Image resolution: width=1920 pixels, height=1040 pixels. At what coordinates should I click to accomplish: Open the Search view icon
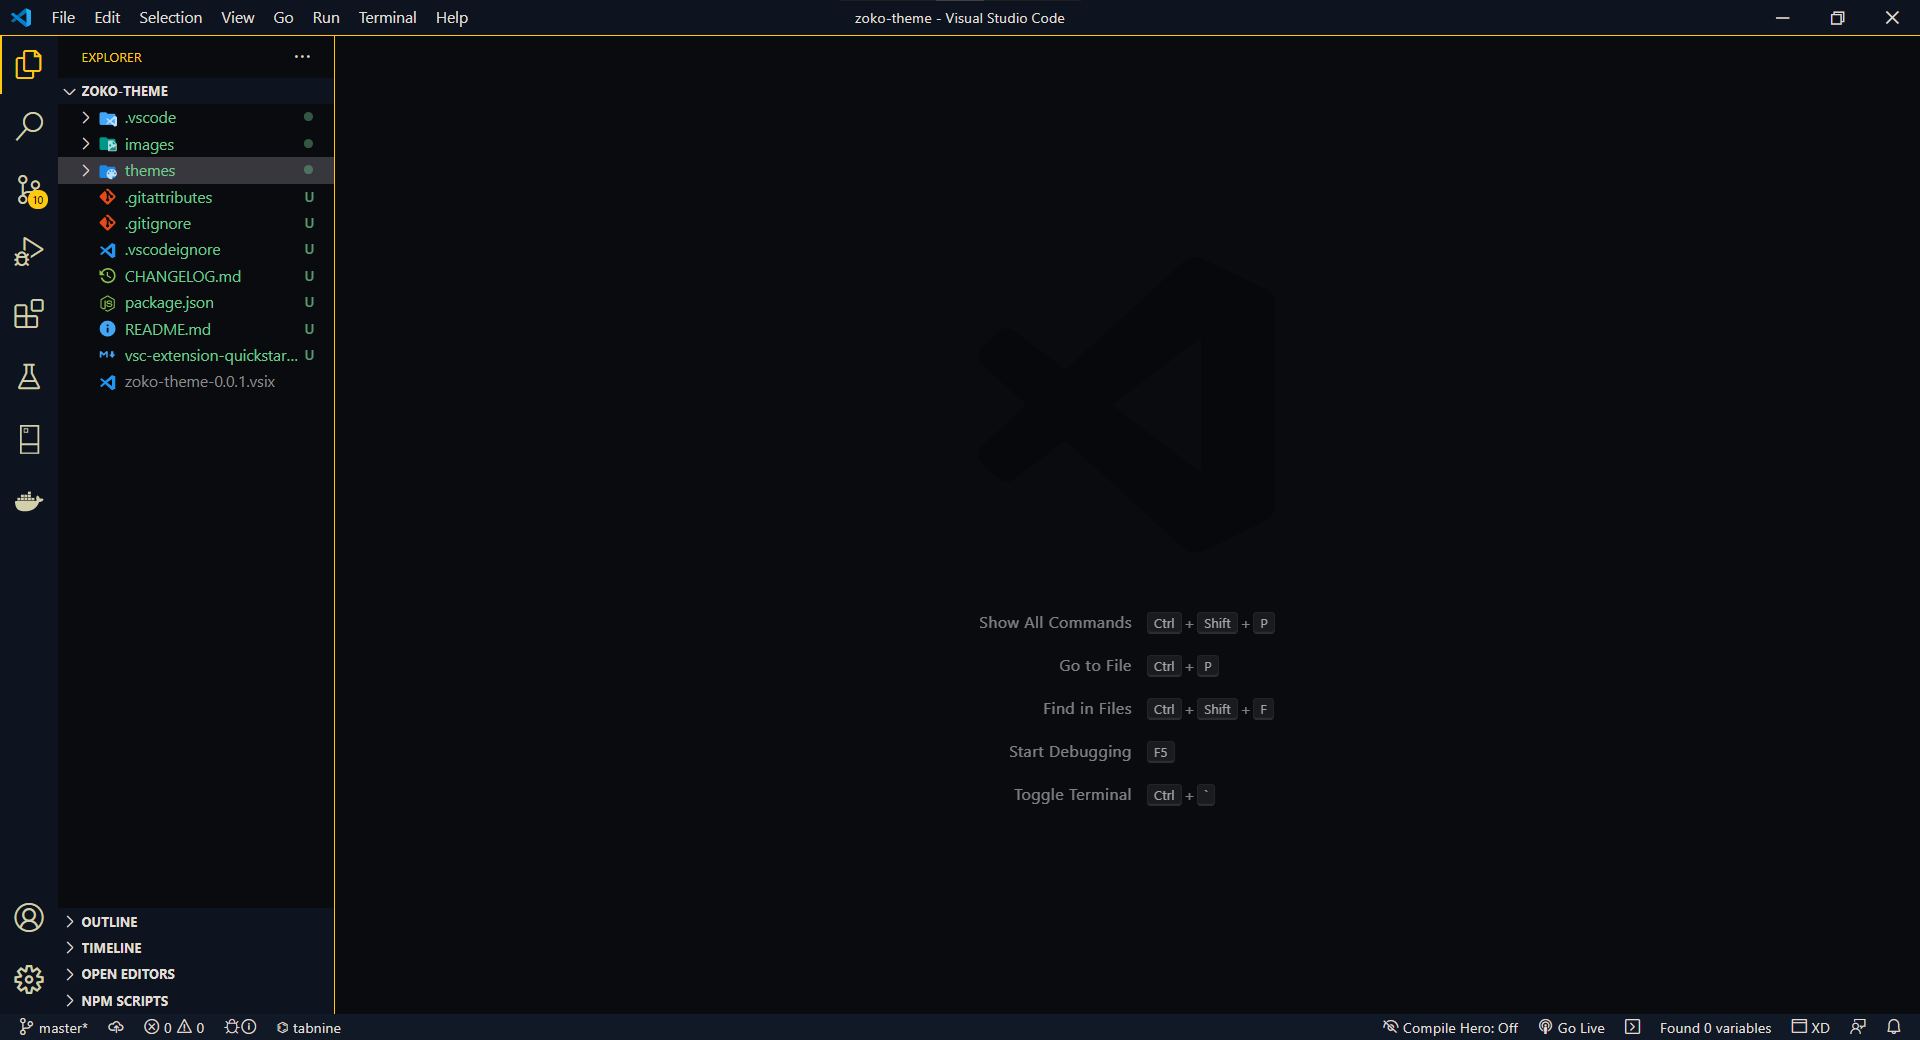[29, 127]
